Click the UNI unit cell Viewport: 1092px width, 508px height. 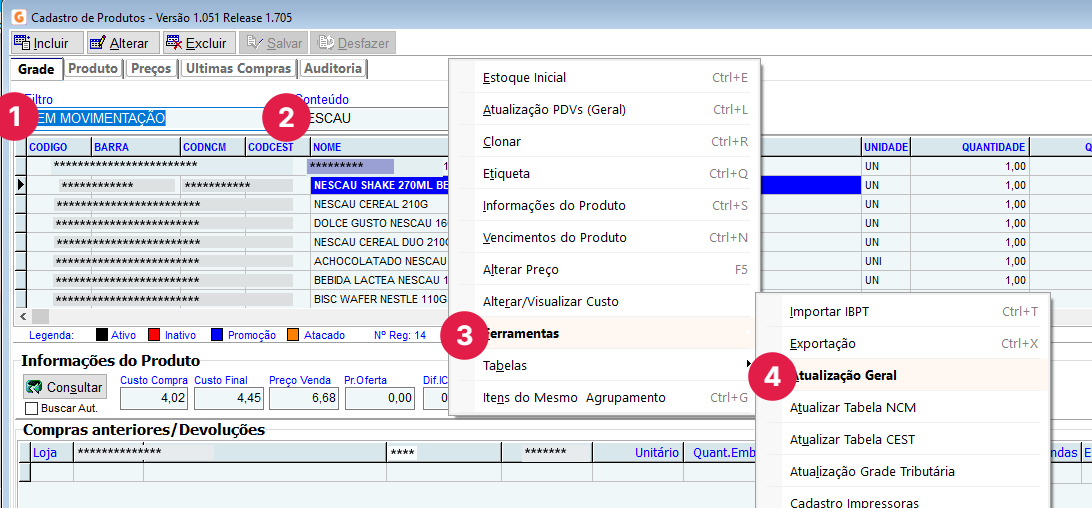(x=886, y=261)
